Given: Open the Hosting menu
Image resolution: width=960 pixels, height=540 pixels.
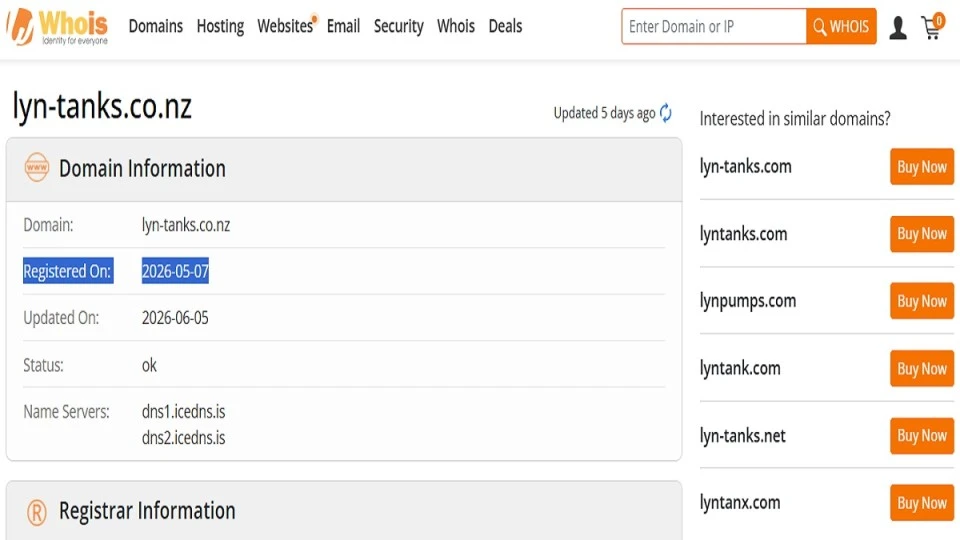Looking at the screenshot, I should tap(220, 26).
